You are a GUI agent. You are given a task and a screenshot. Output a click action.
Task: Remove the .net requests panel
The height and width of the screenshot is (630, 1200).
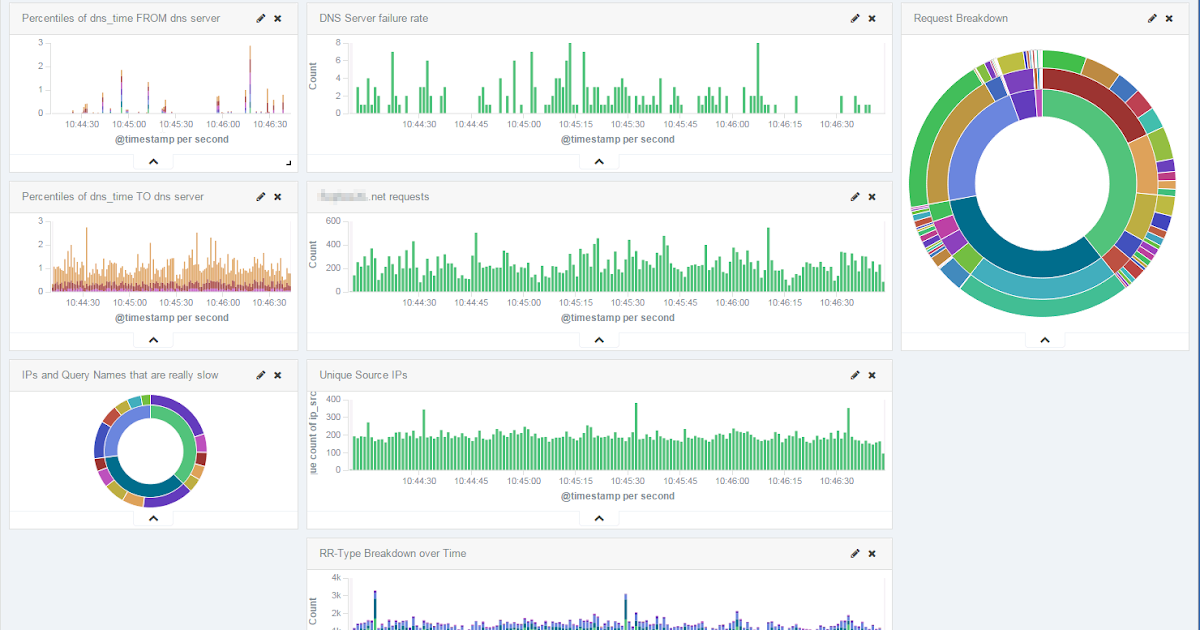[x=872, y=196]
